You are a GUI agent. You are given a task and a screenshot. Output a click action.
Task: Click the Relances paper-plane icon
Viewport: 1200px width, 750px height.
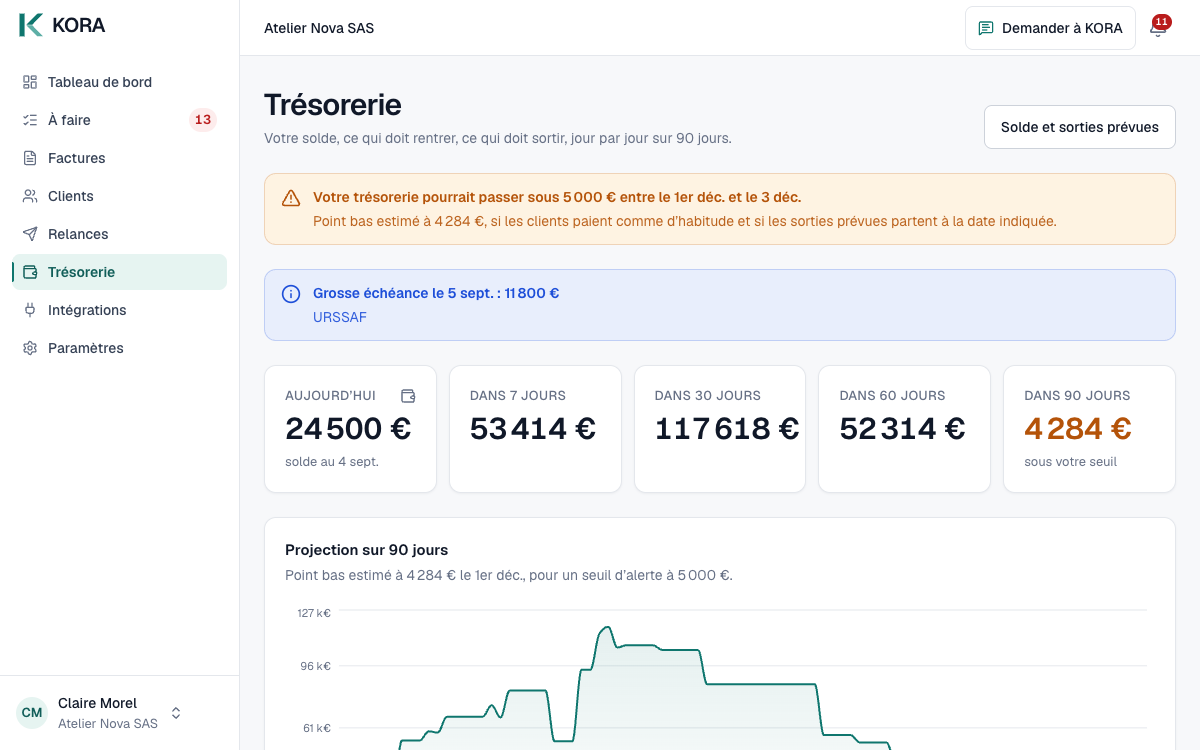(x=30, y=234)
